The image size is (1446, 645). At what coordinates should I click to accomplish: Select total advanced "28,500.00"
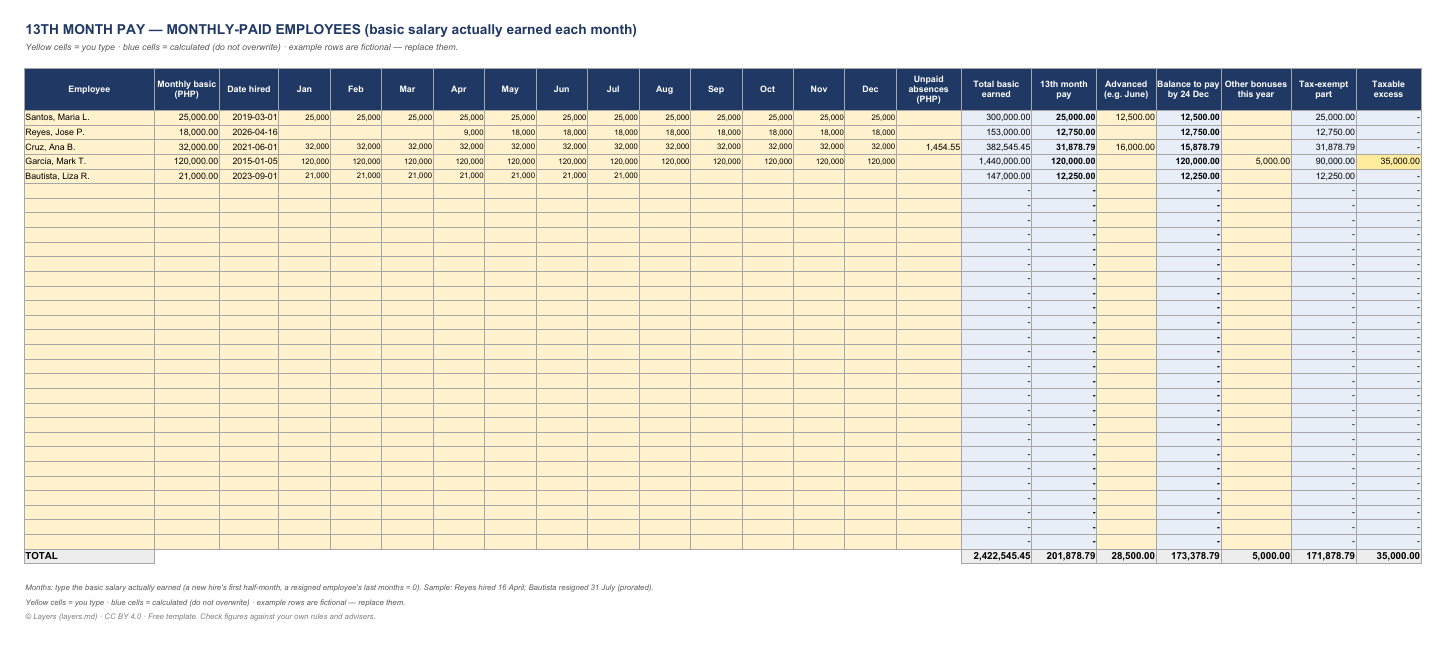click(x=1126, y=555)
